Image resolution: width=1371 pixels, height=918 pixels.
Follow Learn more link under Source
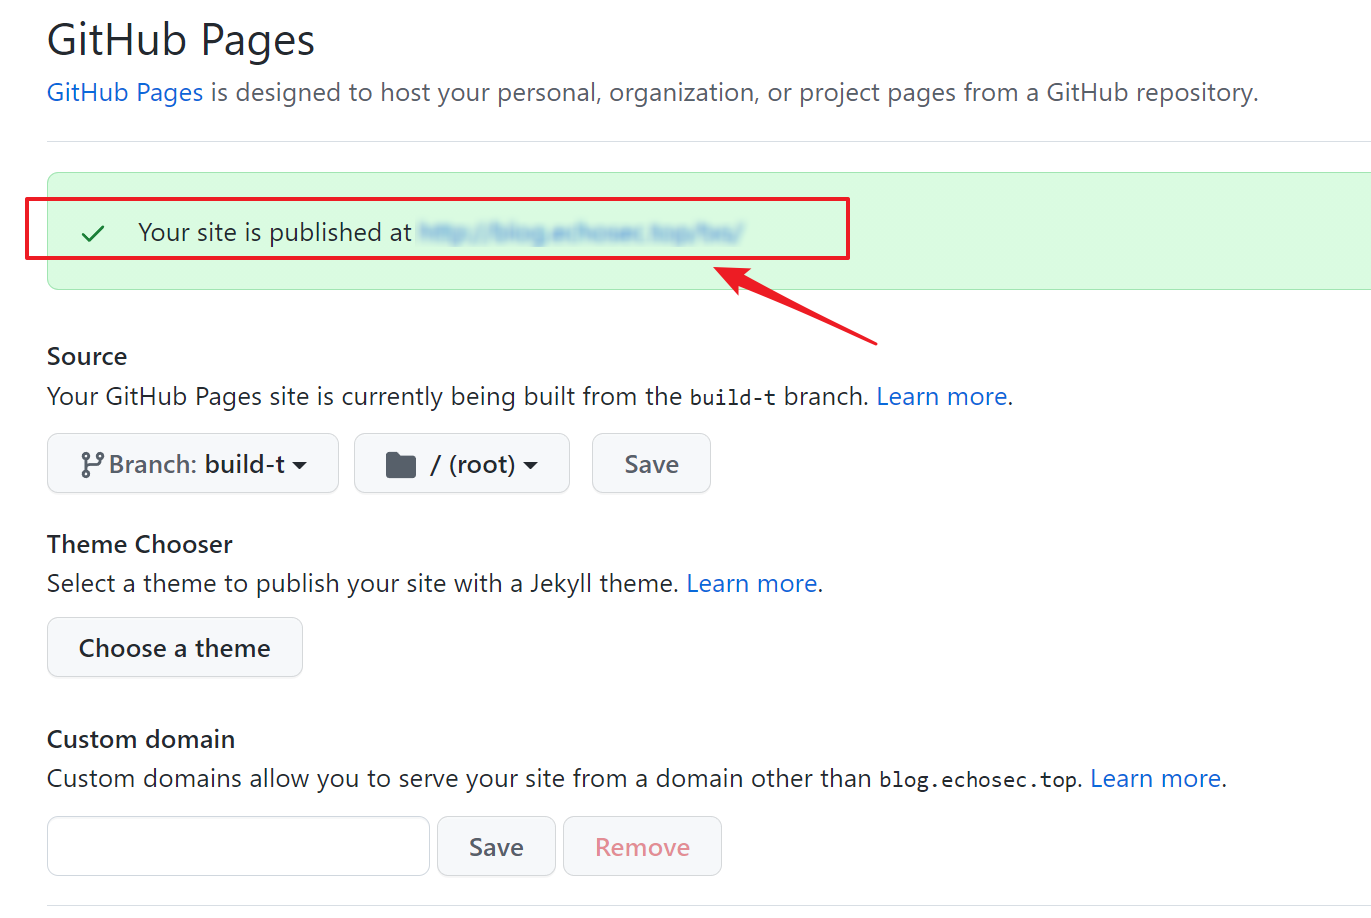point(941,396)
